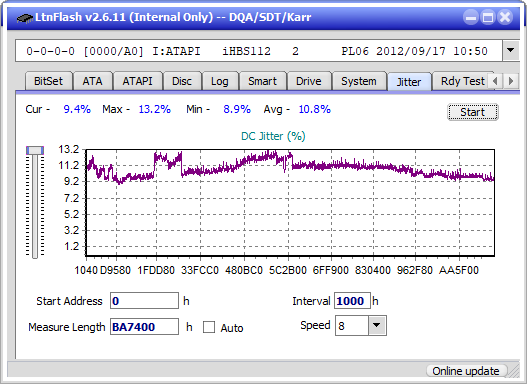Image resolution: width=527 pixels, height=384 pixels.
Task: Click the DC Jitter (%) chart title
Action: coord(273,136)
